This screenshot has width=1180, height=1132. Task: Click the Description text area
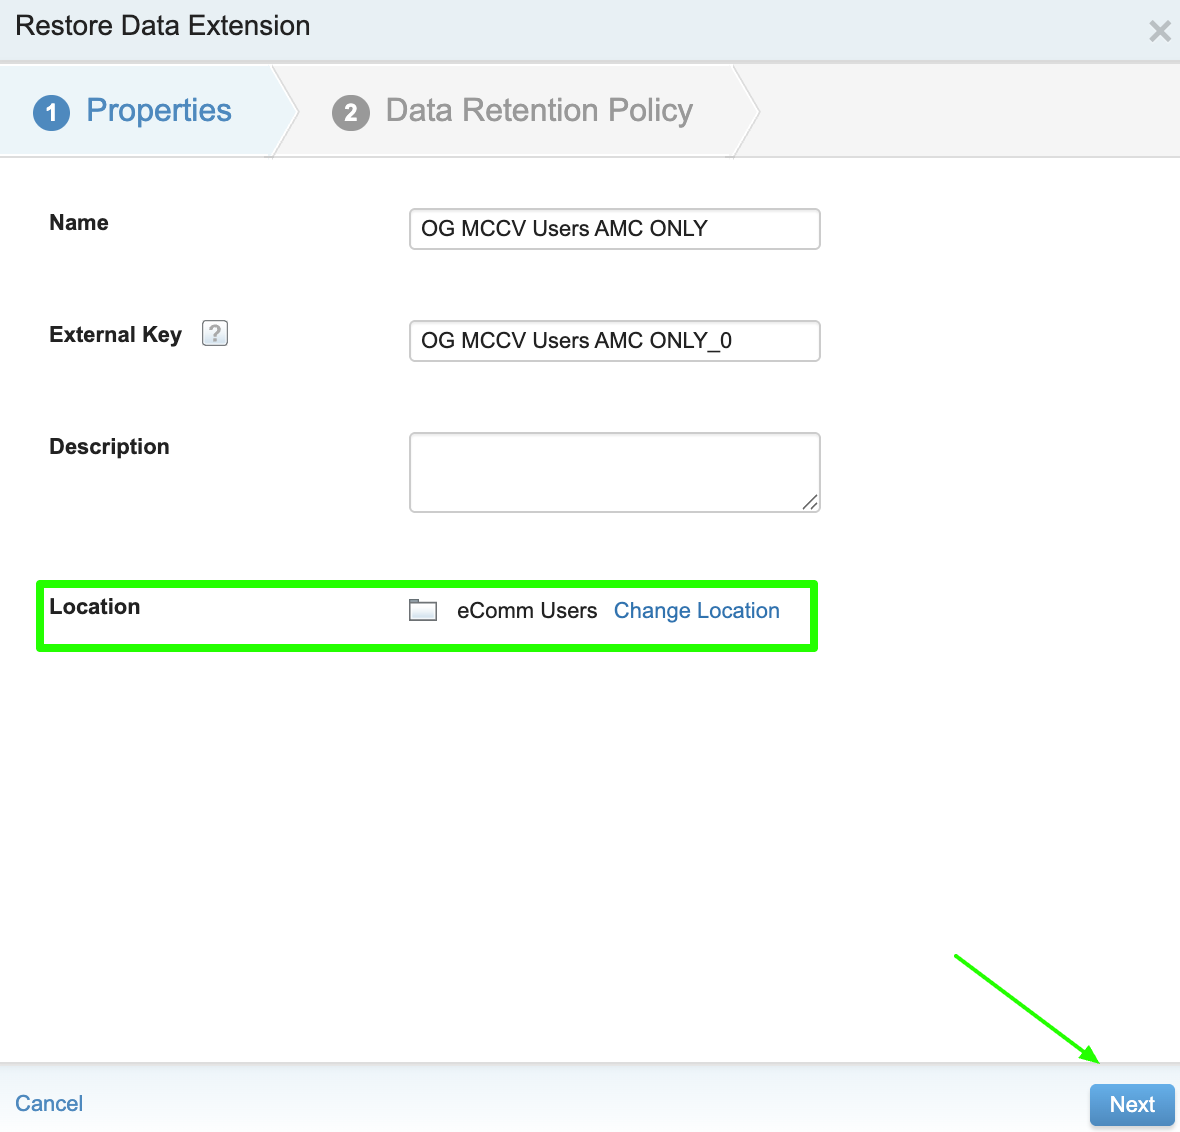(614, 472)
